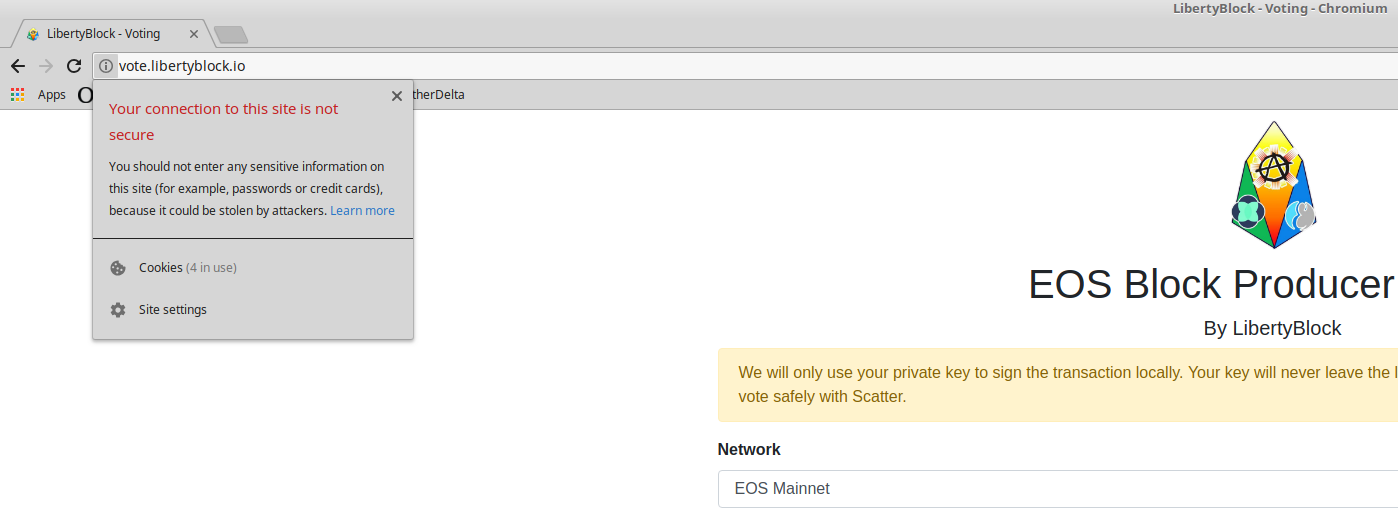Screen dimensions: 1398x512
Task: Click the cookie icon in popup
Action: [x=118, y=268]
